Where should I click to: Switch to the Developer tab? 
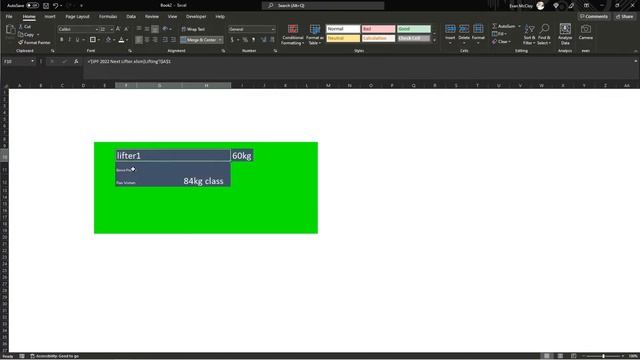[196, 17]
